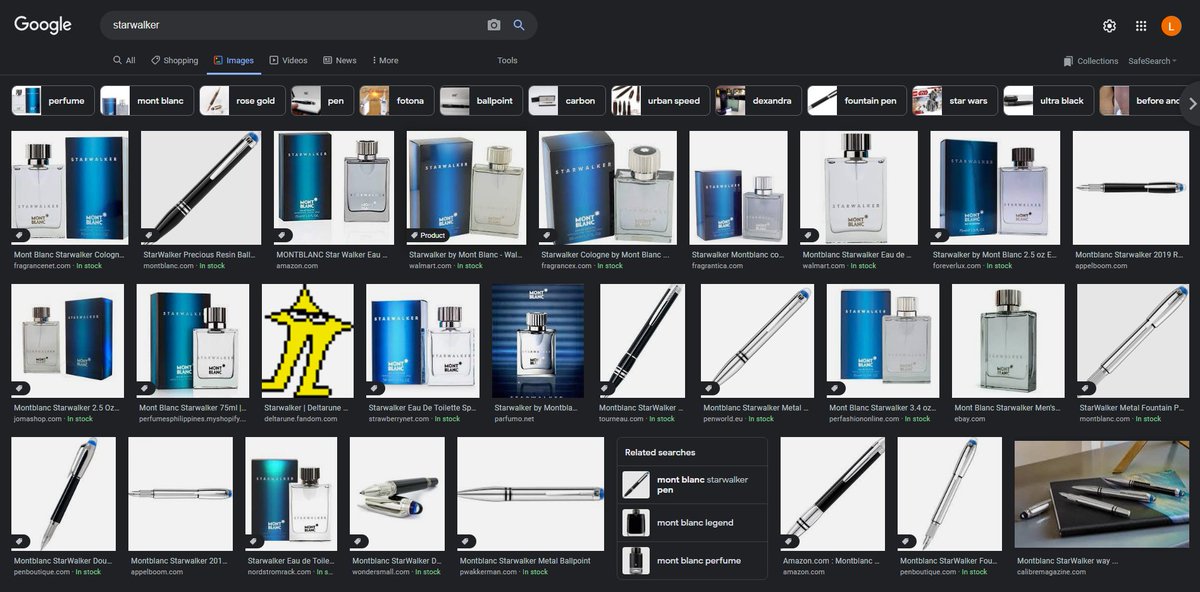Open StarWalker Metal Fountain Pen image
Image resolution: width=1200 pixels, height=592 pixels.
coord(1132,341)
